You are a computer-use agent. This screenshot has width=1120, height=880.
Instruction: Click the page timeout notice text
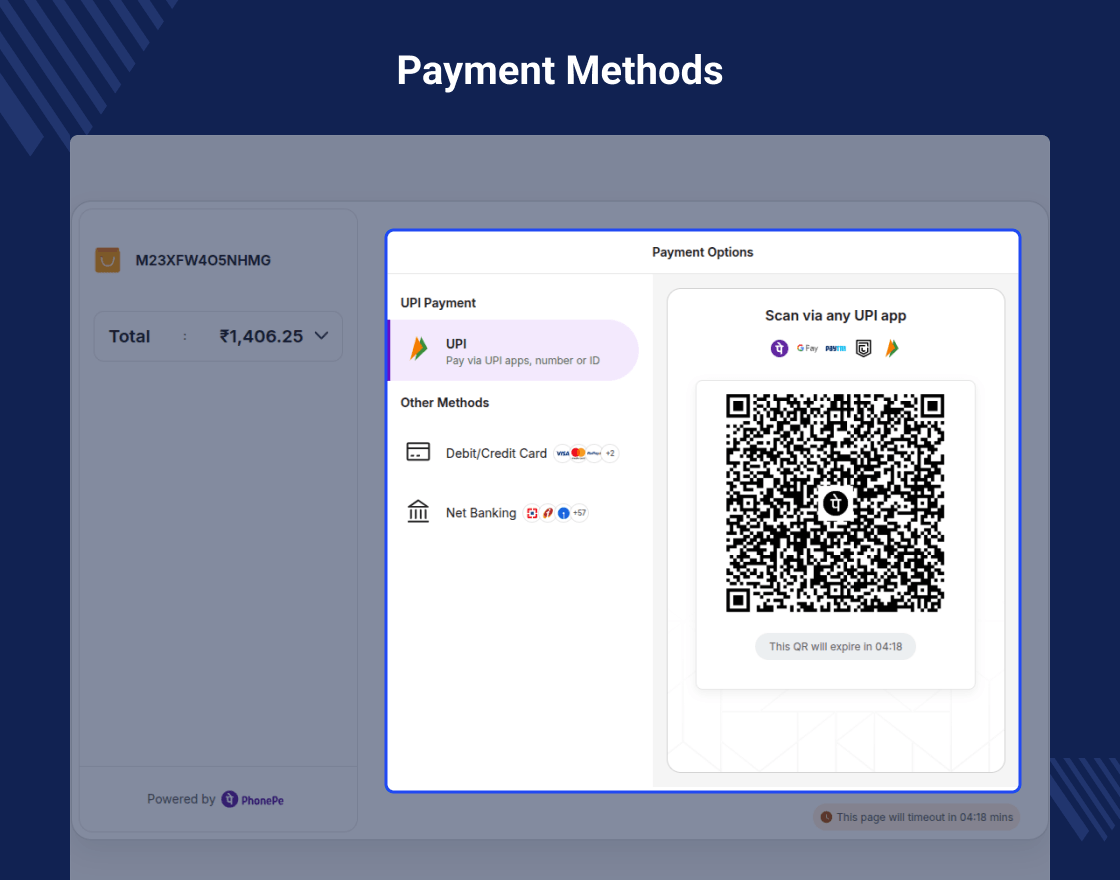pos(925,817)
